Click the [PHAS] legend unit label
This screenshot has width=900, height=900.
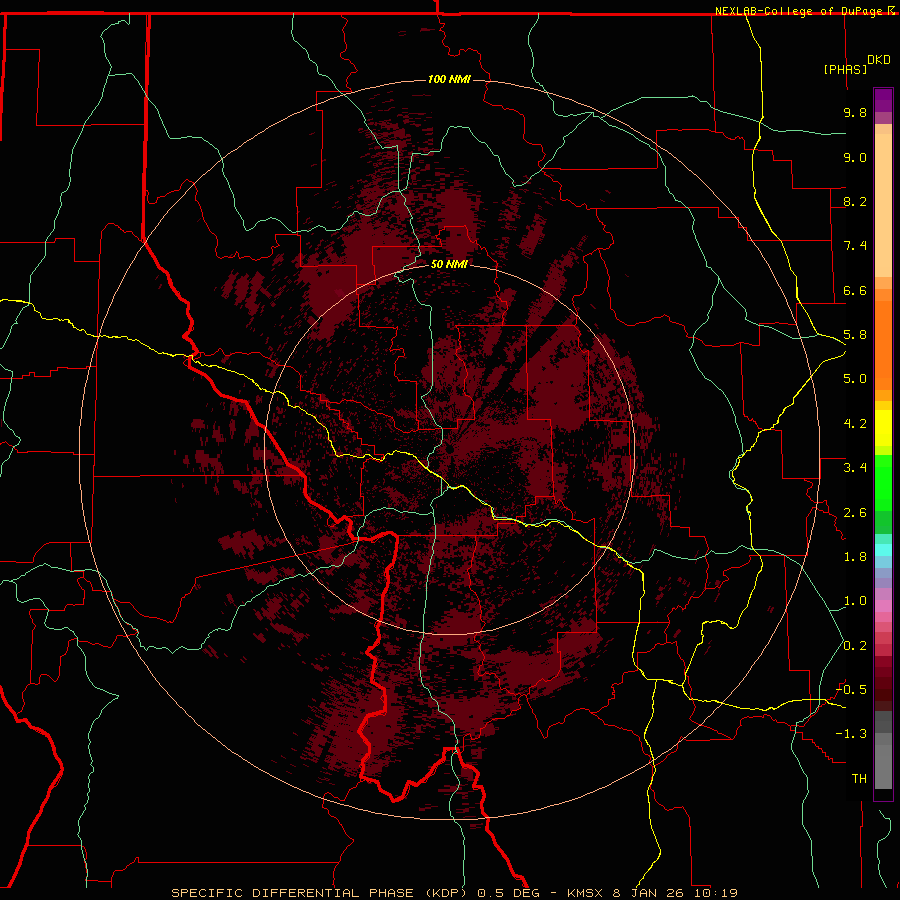pos(845,69)
